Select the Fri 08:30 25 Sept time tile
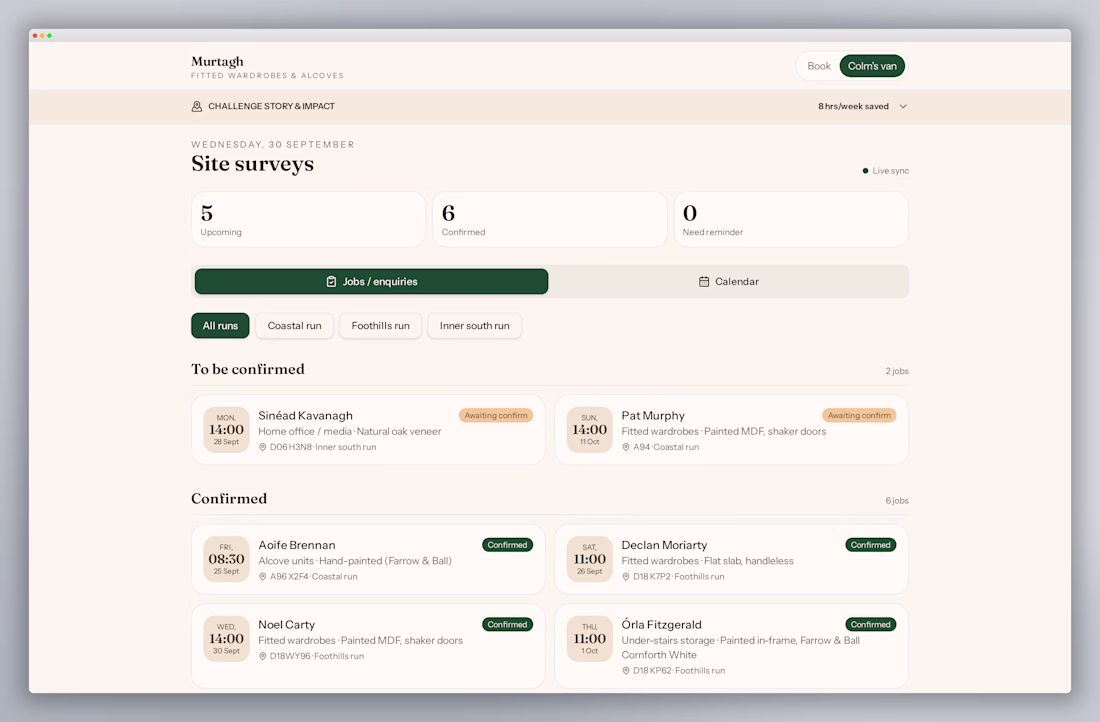Viewport: 1100px width, 722px height. click(227, 559)
